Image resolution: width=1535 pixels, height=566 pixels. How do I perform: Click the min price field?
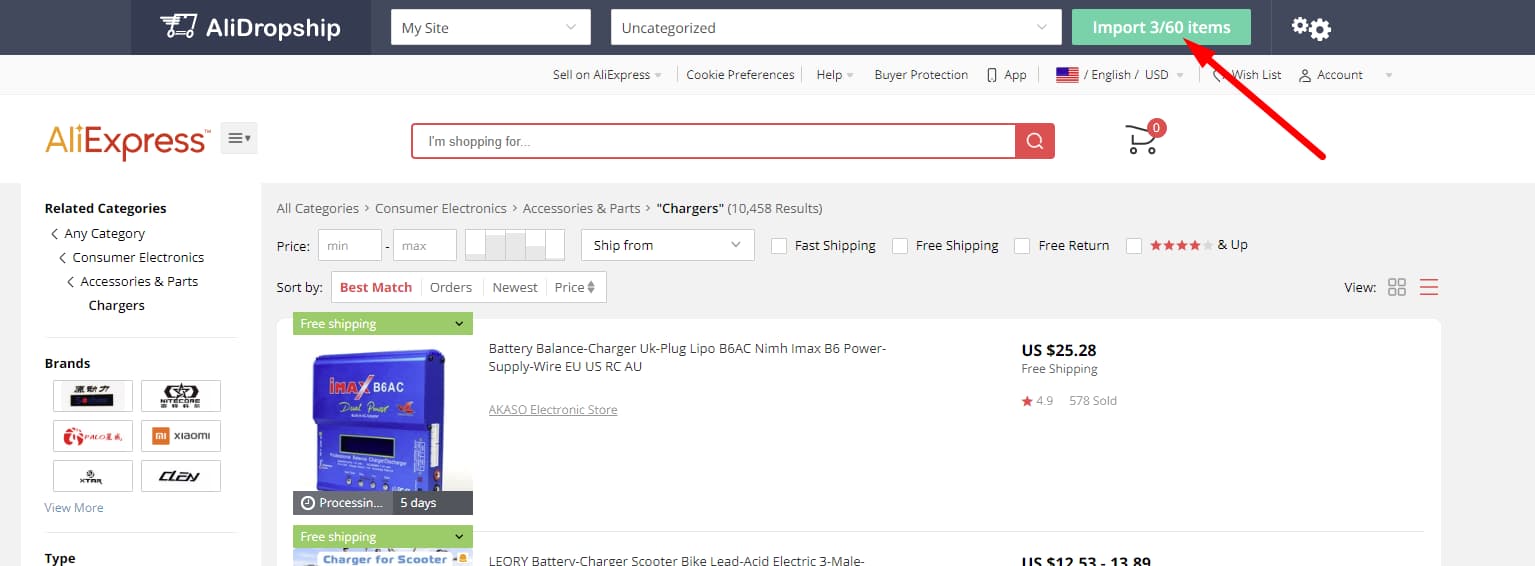coord(350,245)
